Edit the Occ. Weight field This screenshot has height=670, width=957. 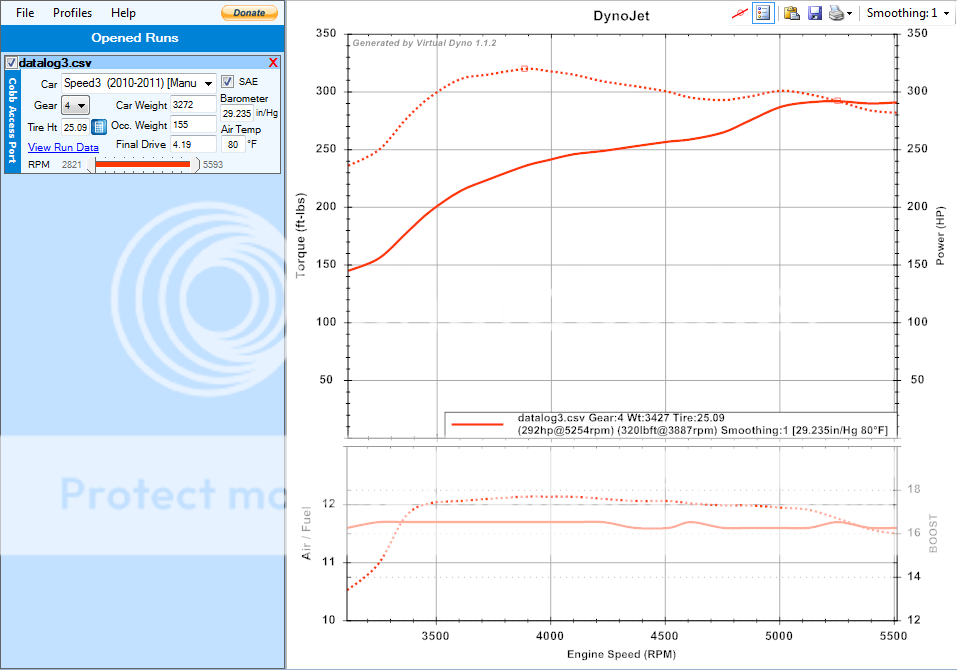coord(193,124)
